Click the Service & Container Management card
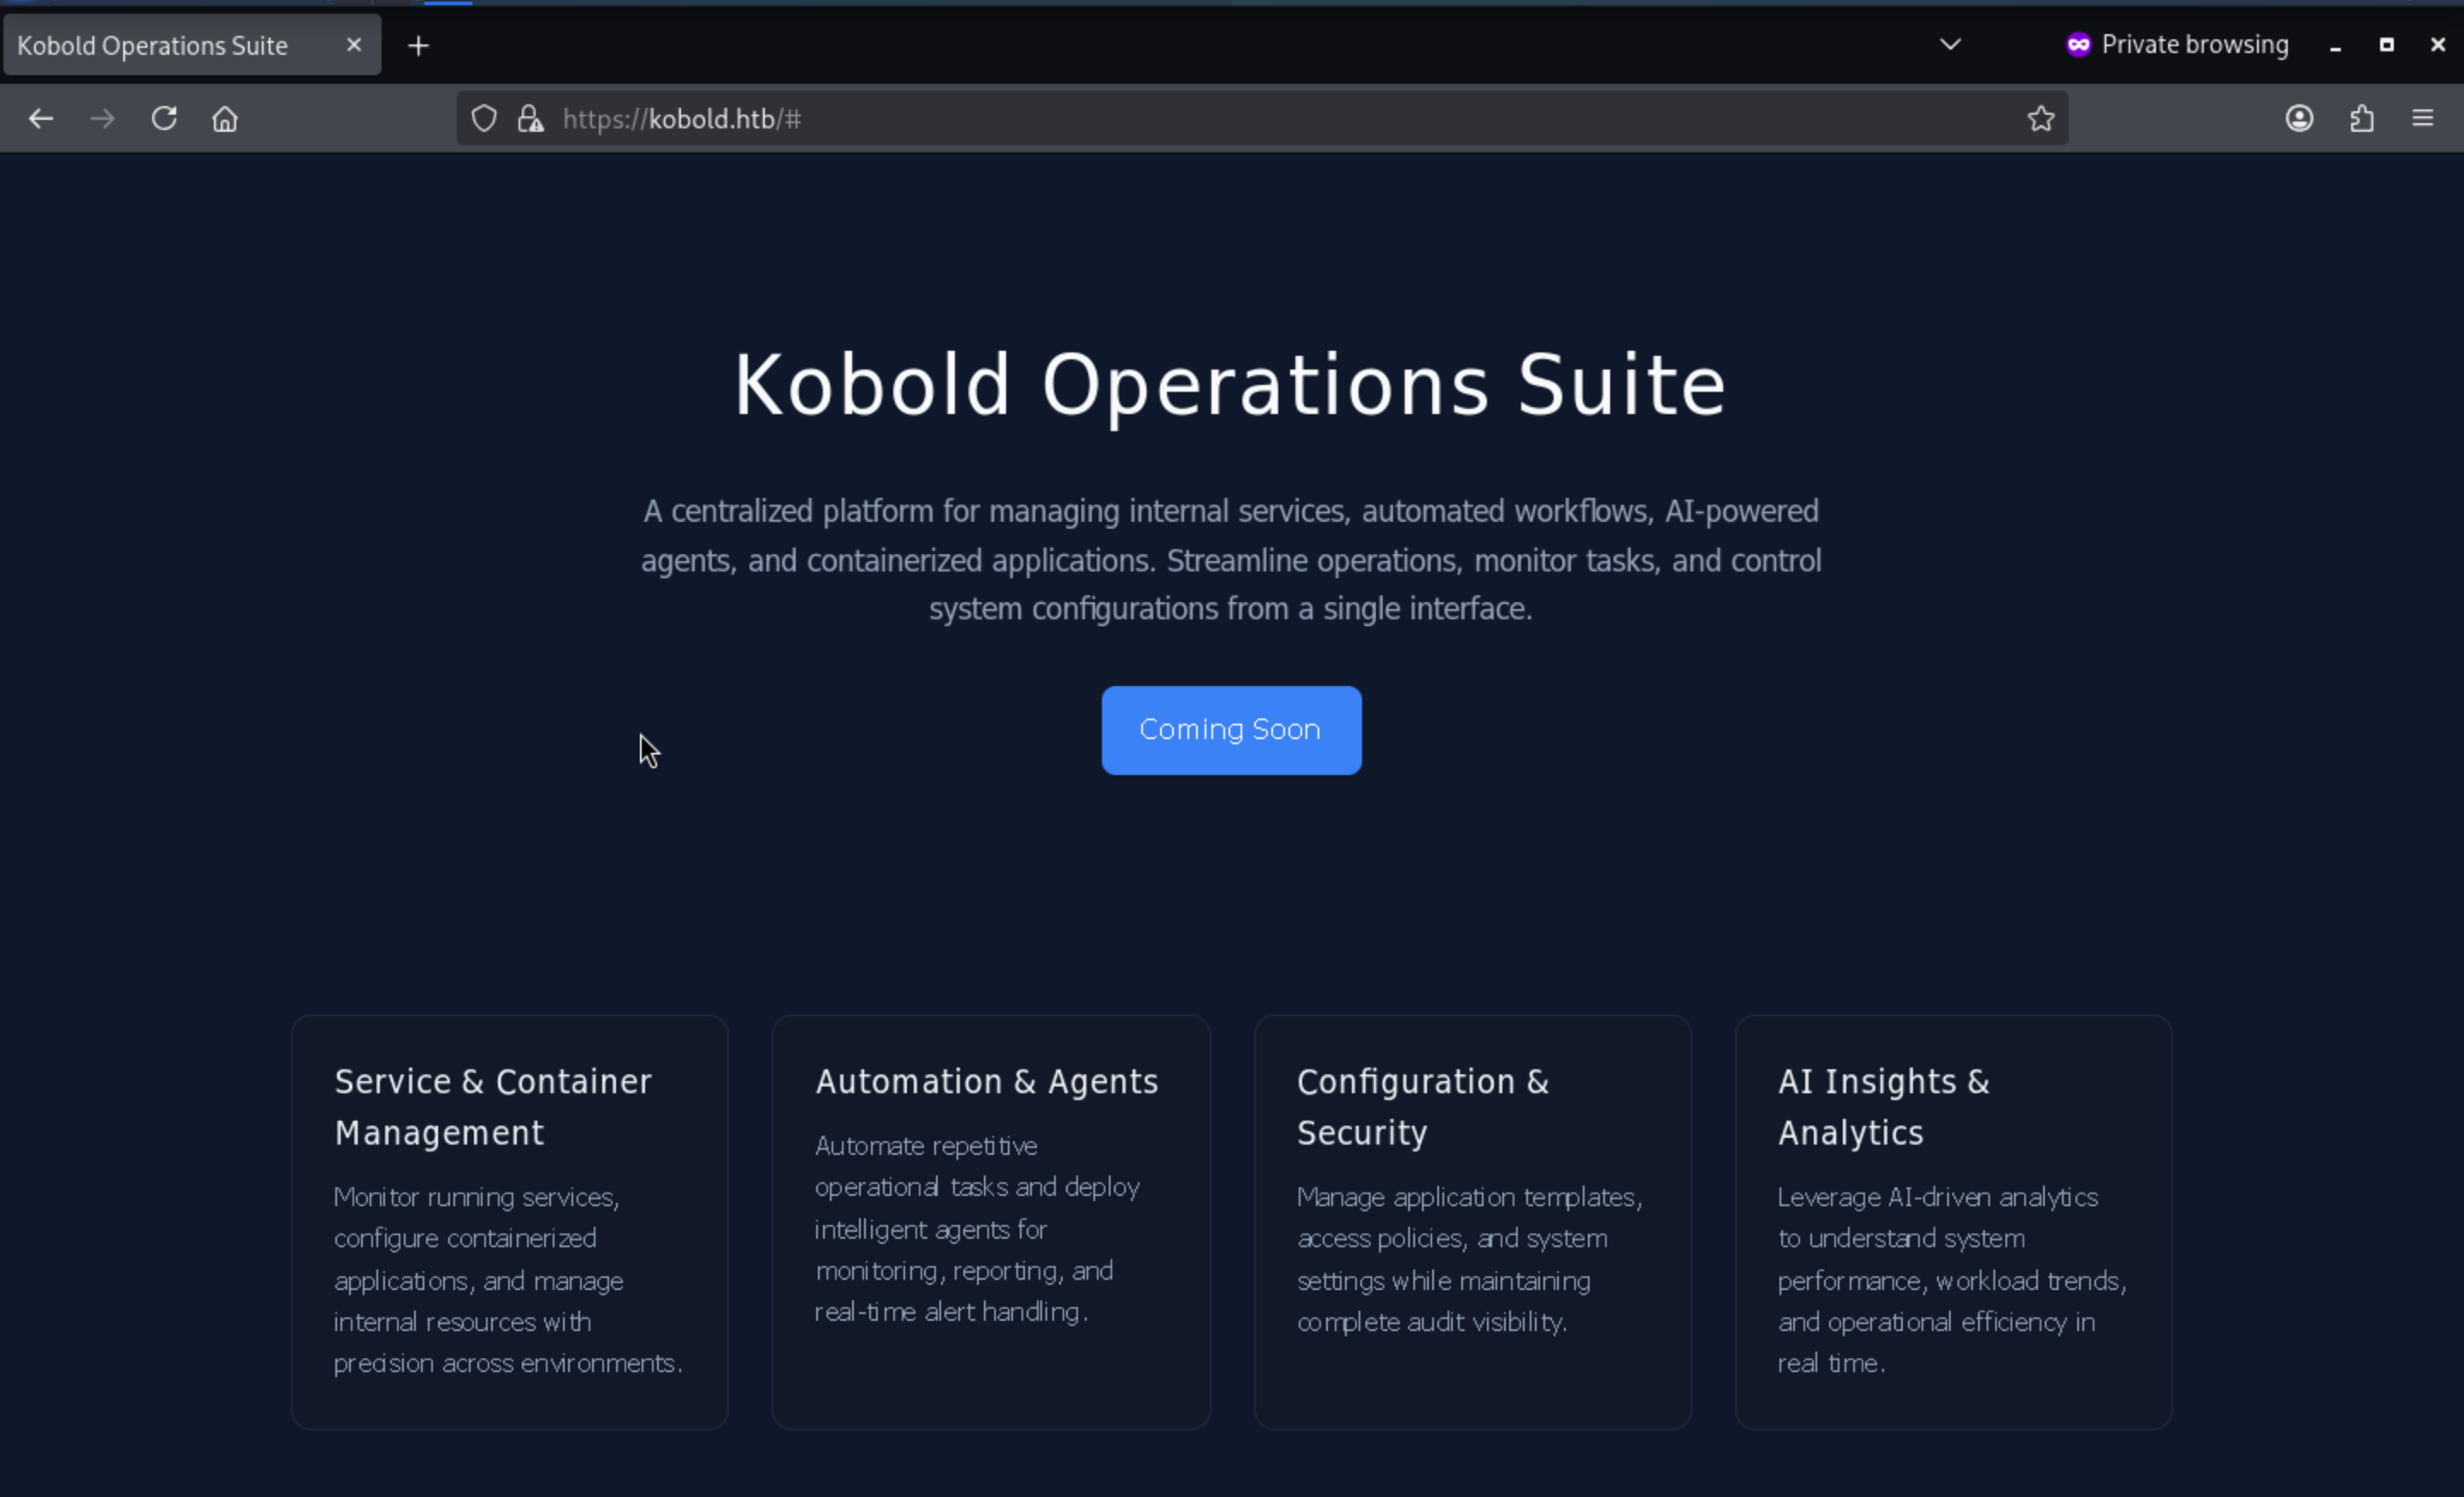The height and width of the screenshot is (1497, 2464). [510, 1221]
